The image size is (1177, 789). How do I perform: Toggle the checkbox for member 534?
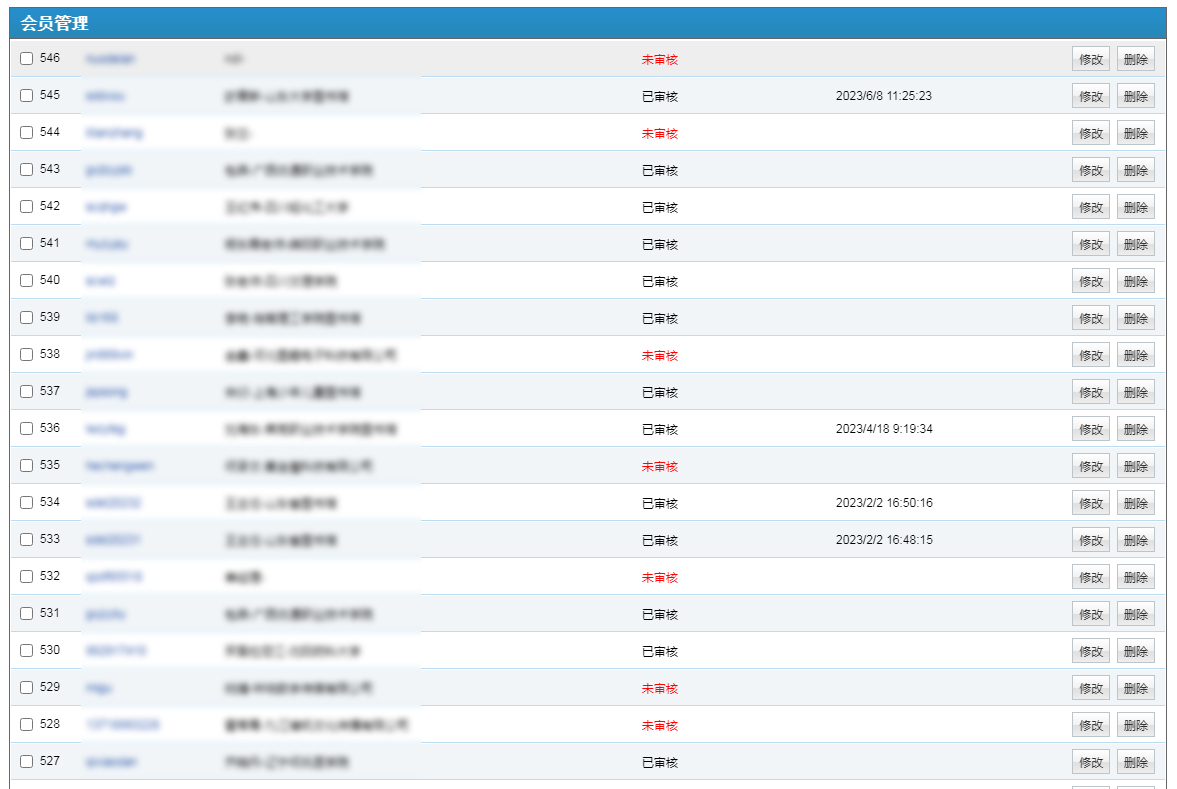(x=26, y=503)
